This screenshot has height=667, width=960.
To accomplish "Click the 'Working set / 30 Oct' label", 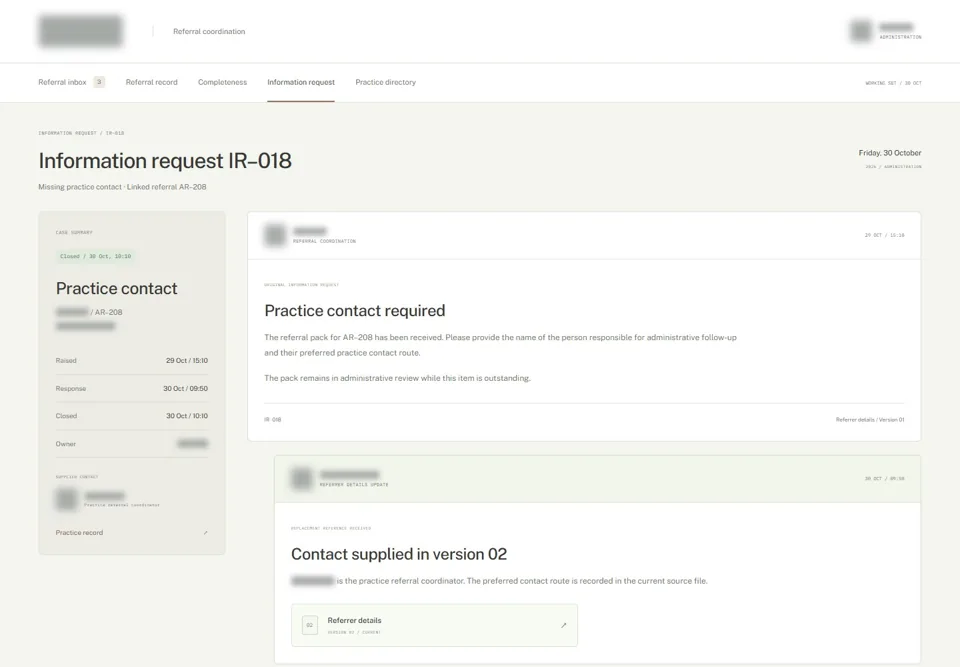I will [x=893, y=83].
